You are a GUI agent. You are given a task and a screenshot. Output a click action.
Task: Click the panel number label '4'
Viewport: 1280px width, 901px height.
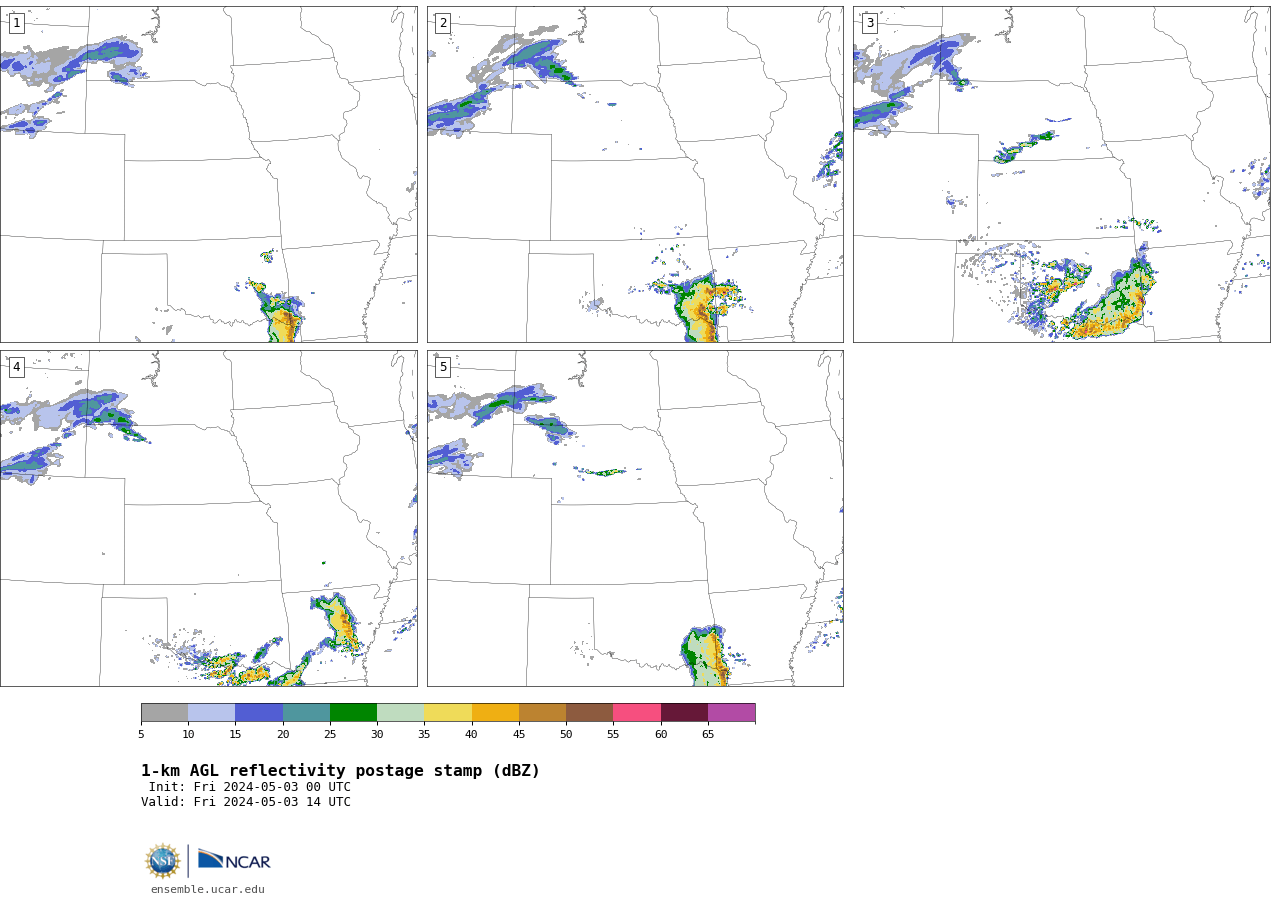16,367
